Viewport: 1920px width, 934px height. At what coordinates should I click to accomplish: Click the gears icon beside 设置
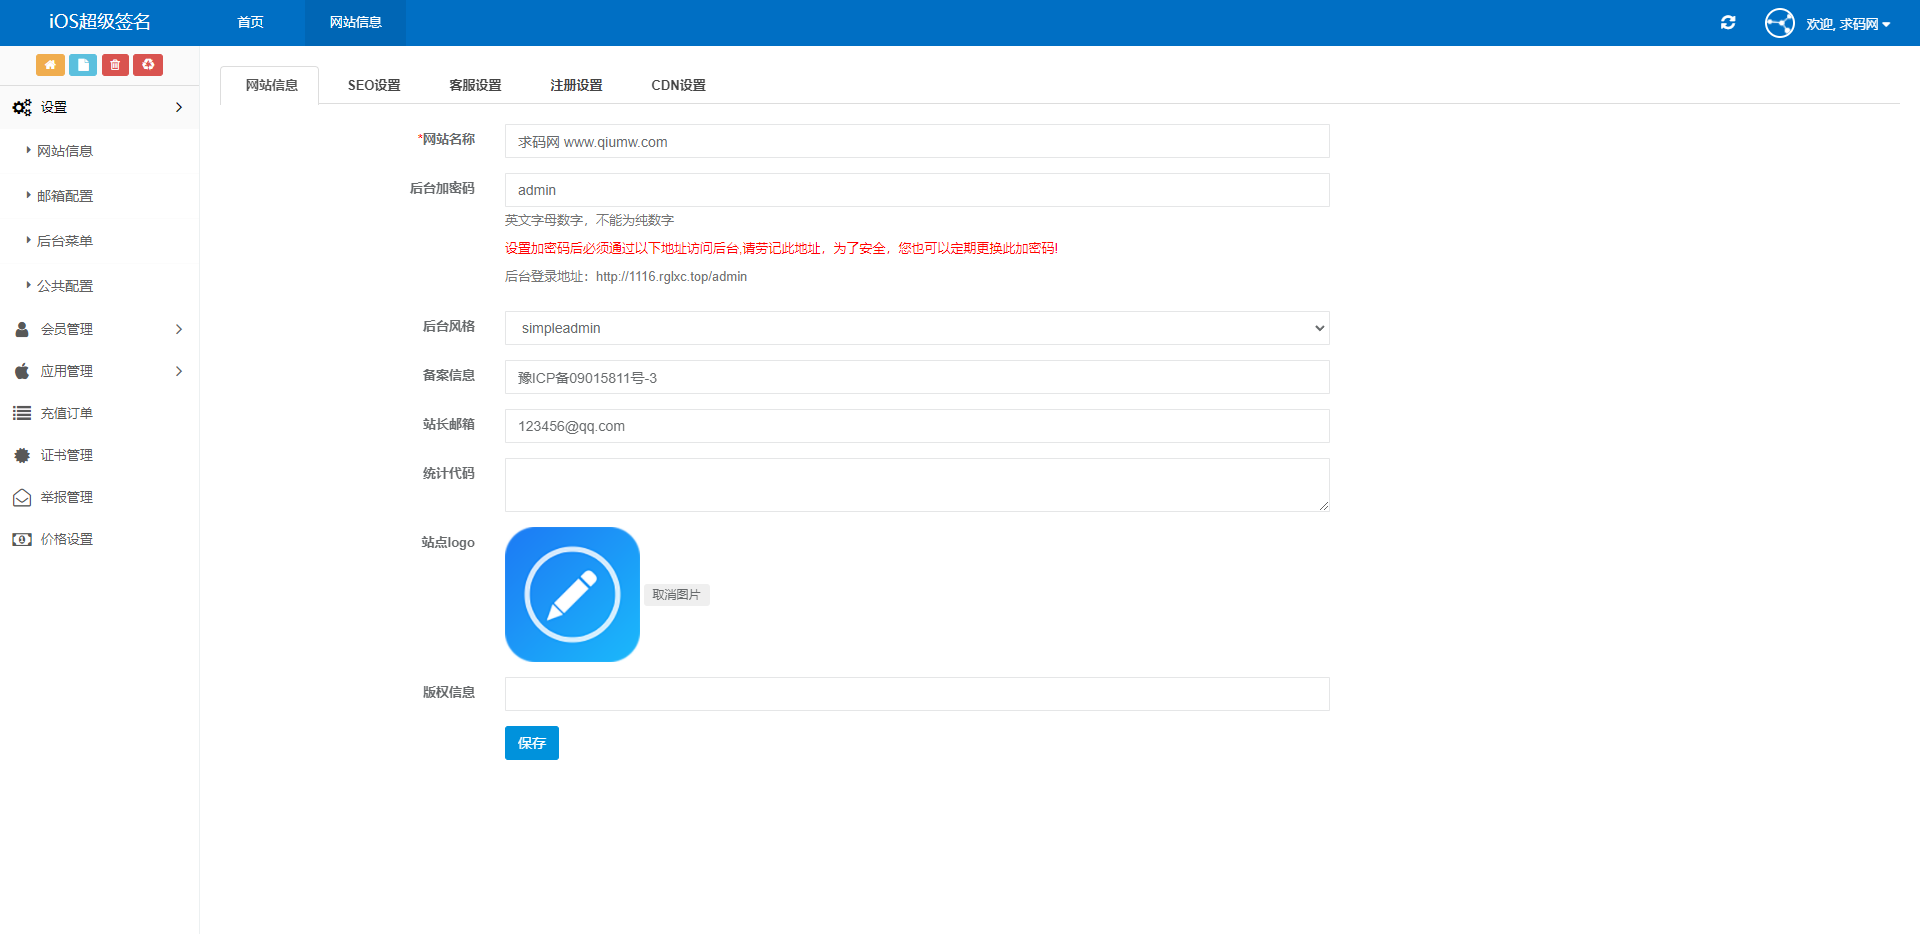point(22,107)
